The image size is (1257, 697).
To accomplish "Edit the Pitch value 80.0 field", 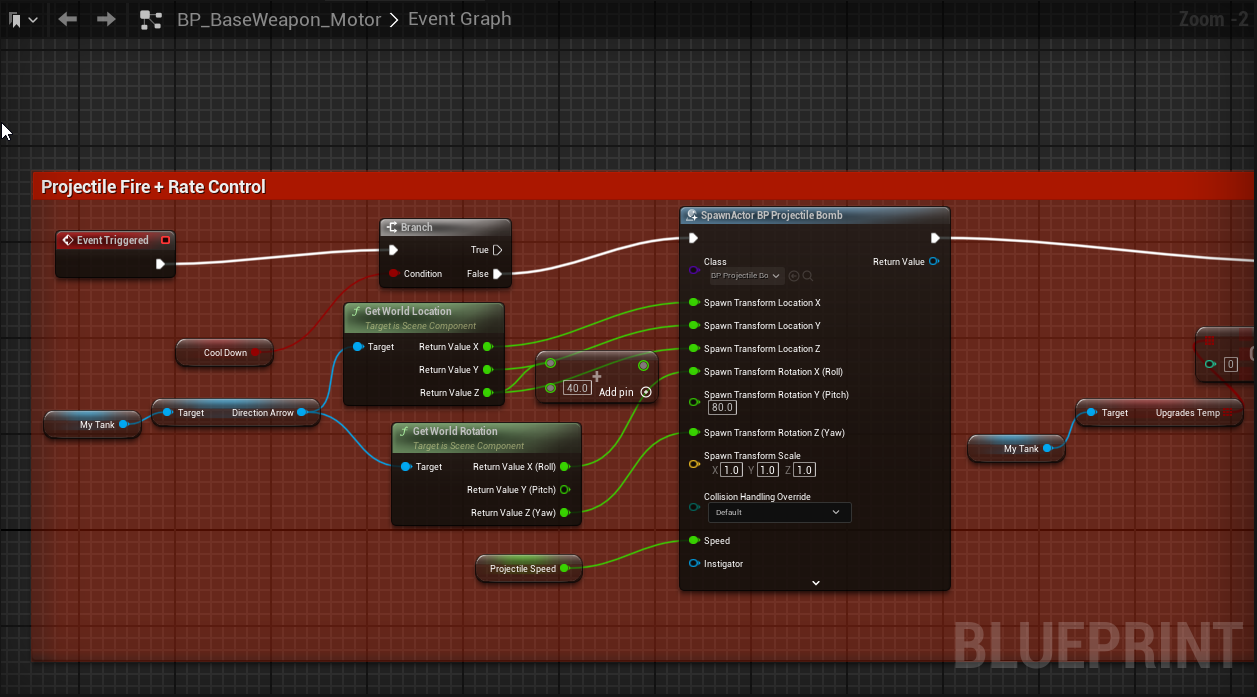I will coord(722,407).
